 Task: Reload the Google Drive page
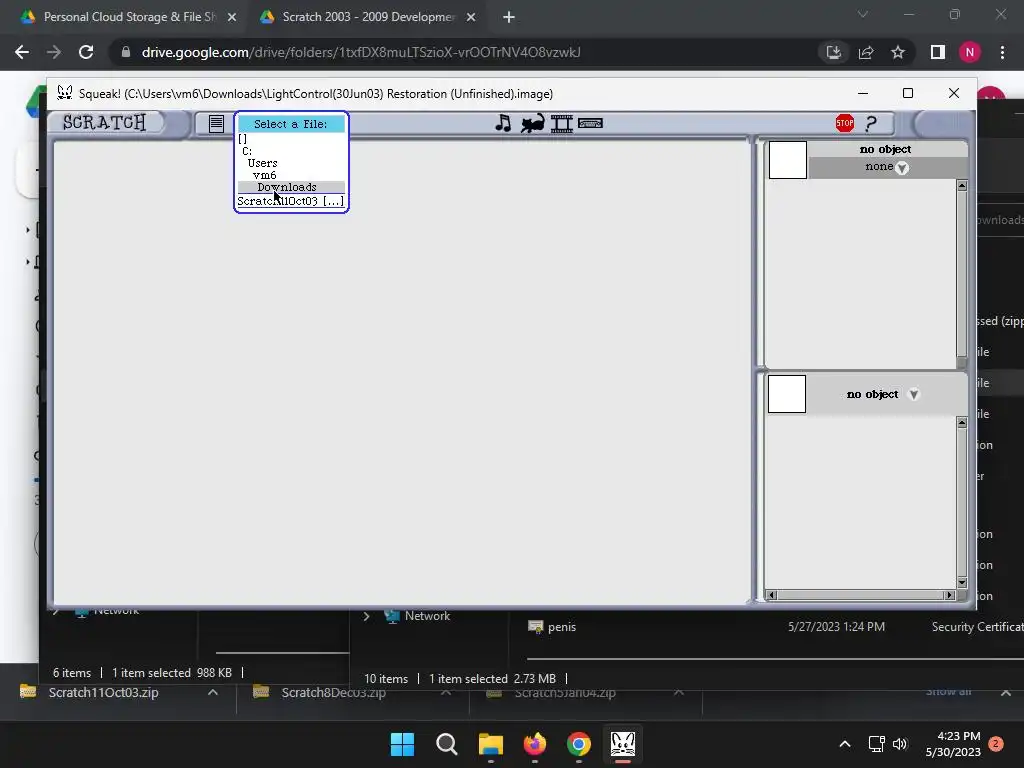pos(86,52)
